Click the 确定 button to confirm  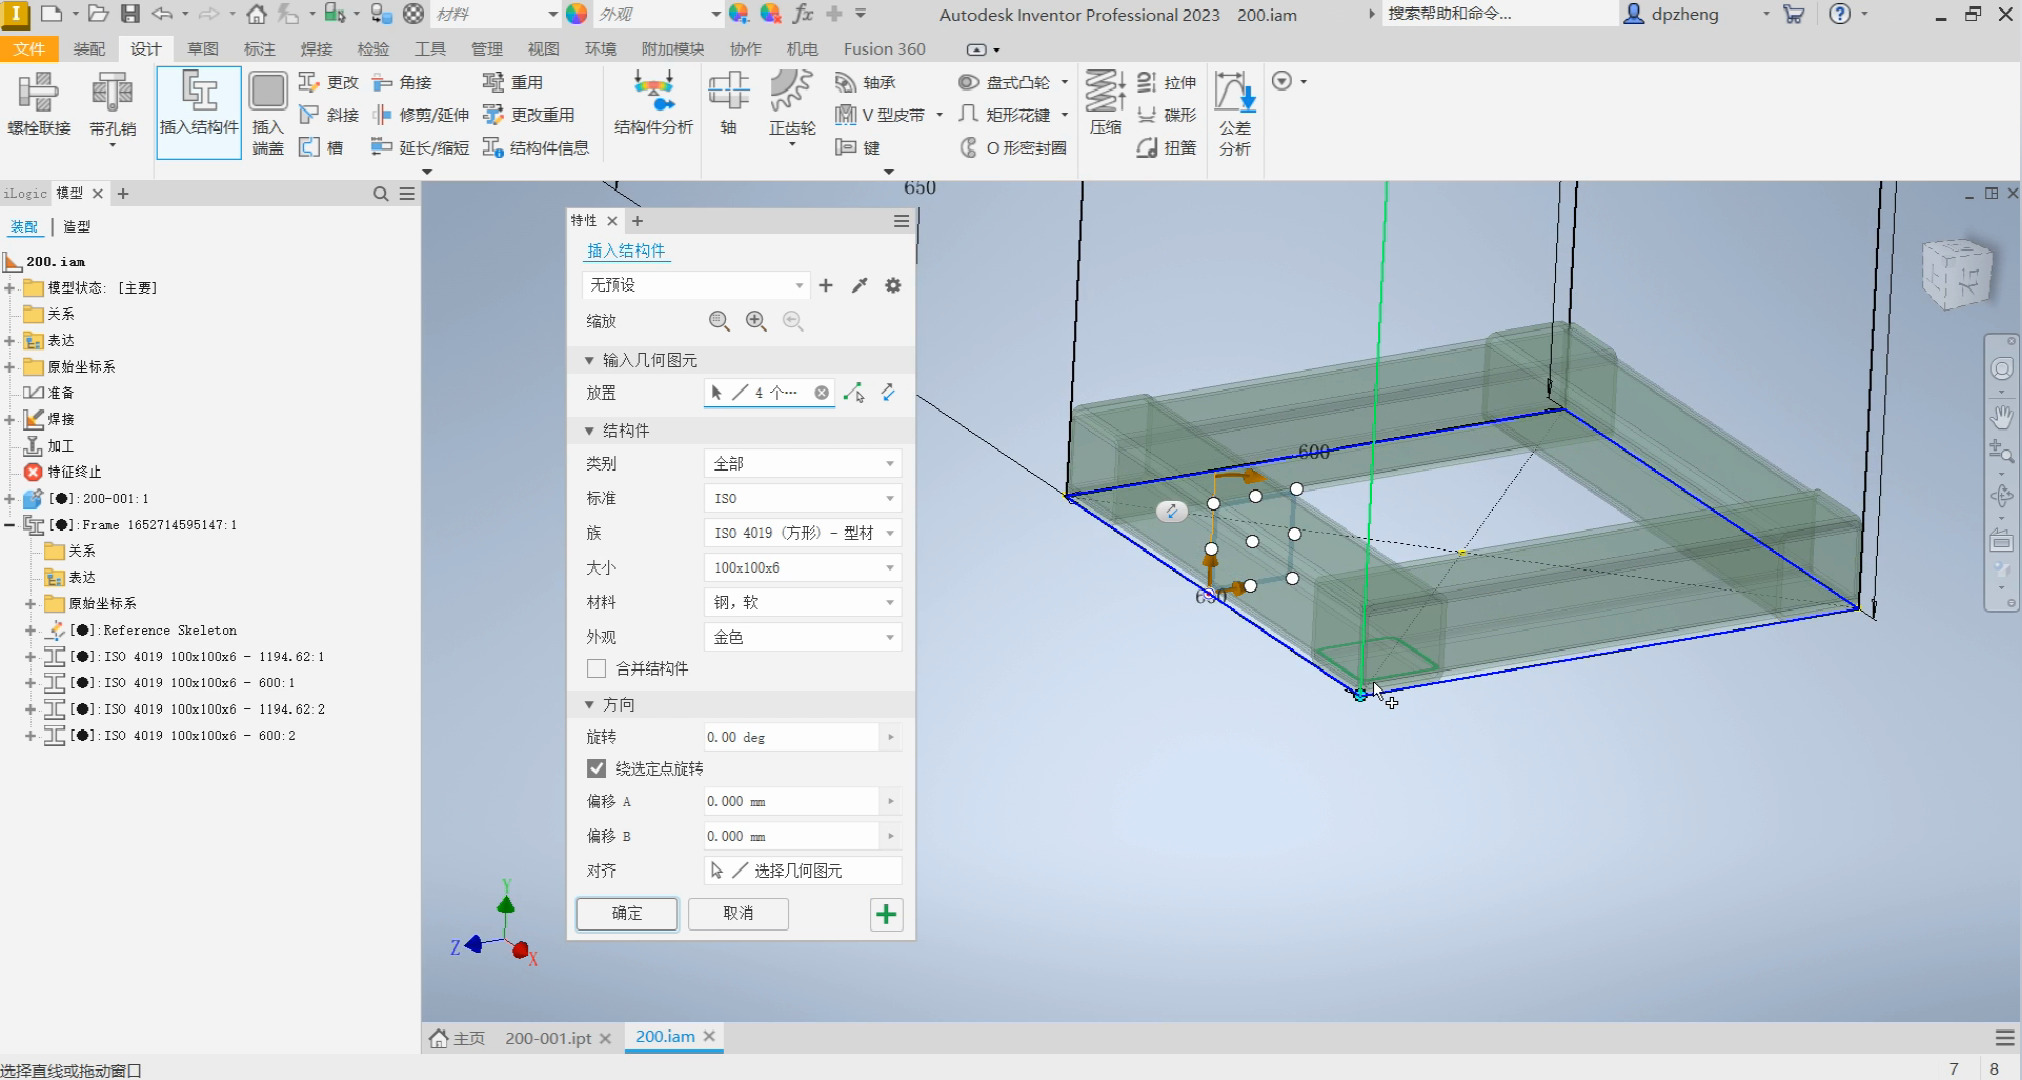coord(626,913)
